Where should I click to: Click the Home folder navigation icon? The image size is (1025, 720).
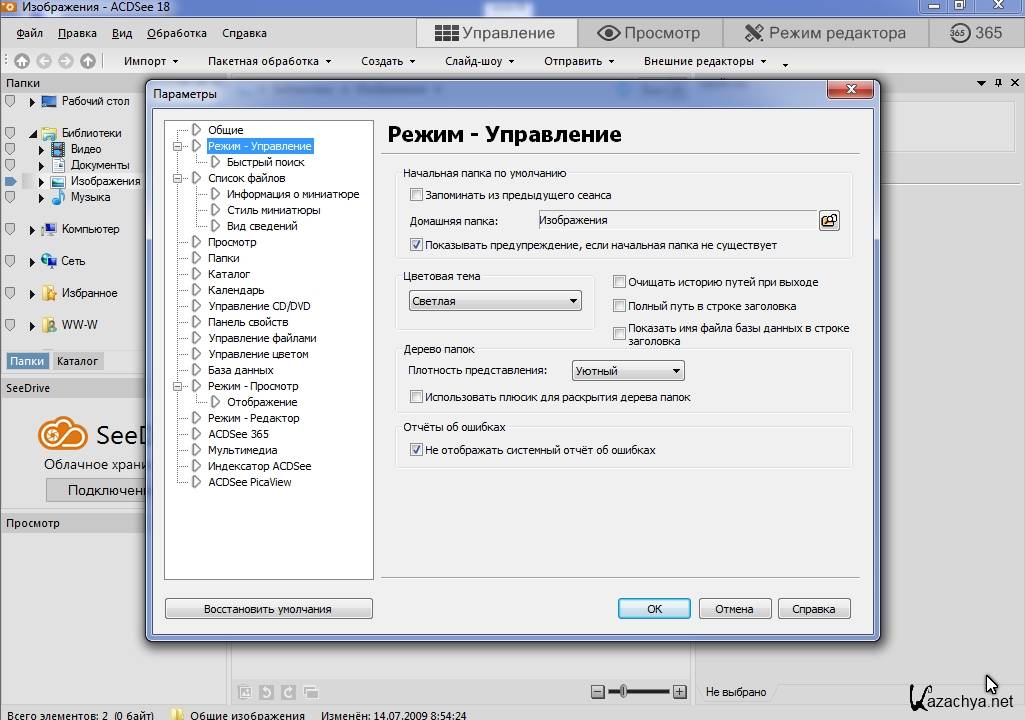click(x=22, y=61)
